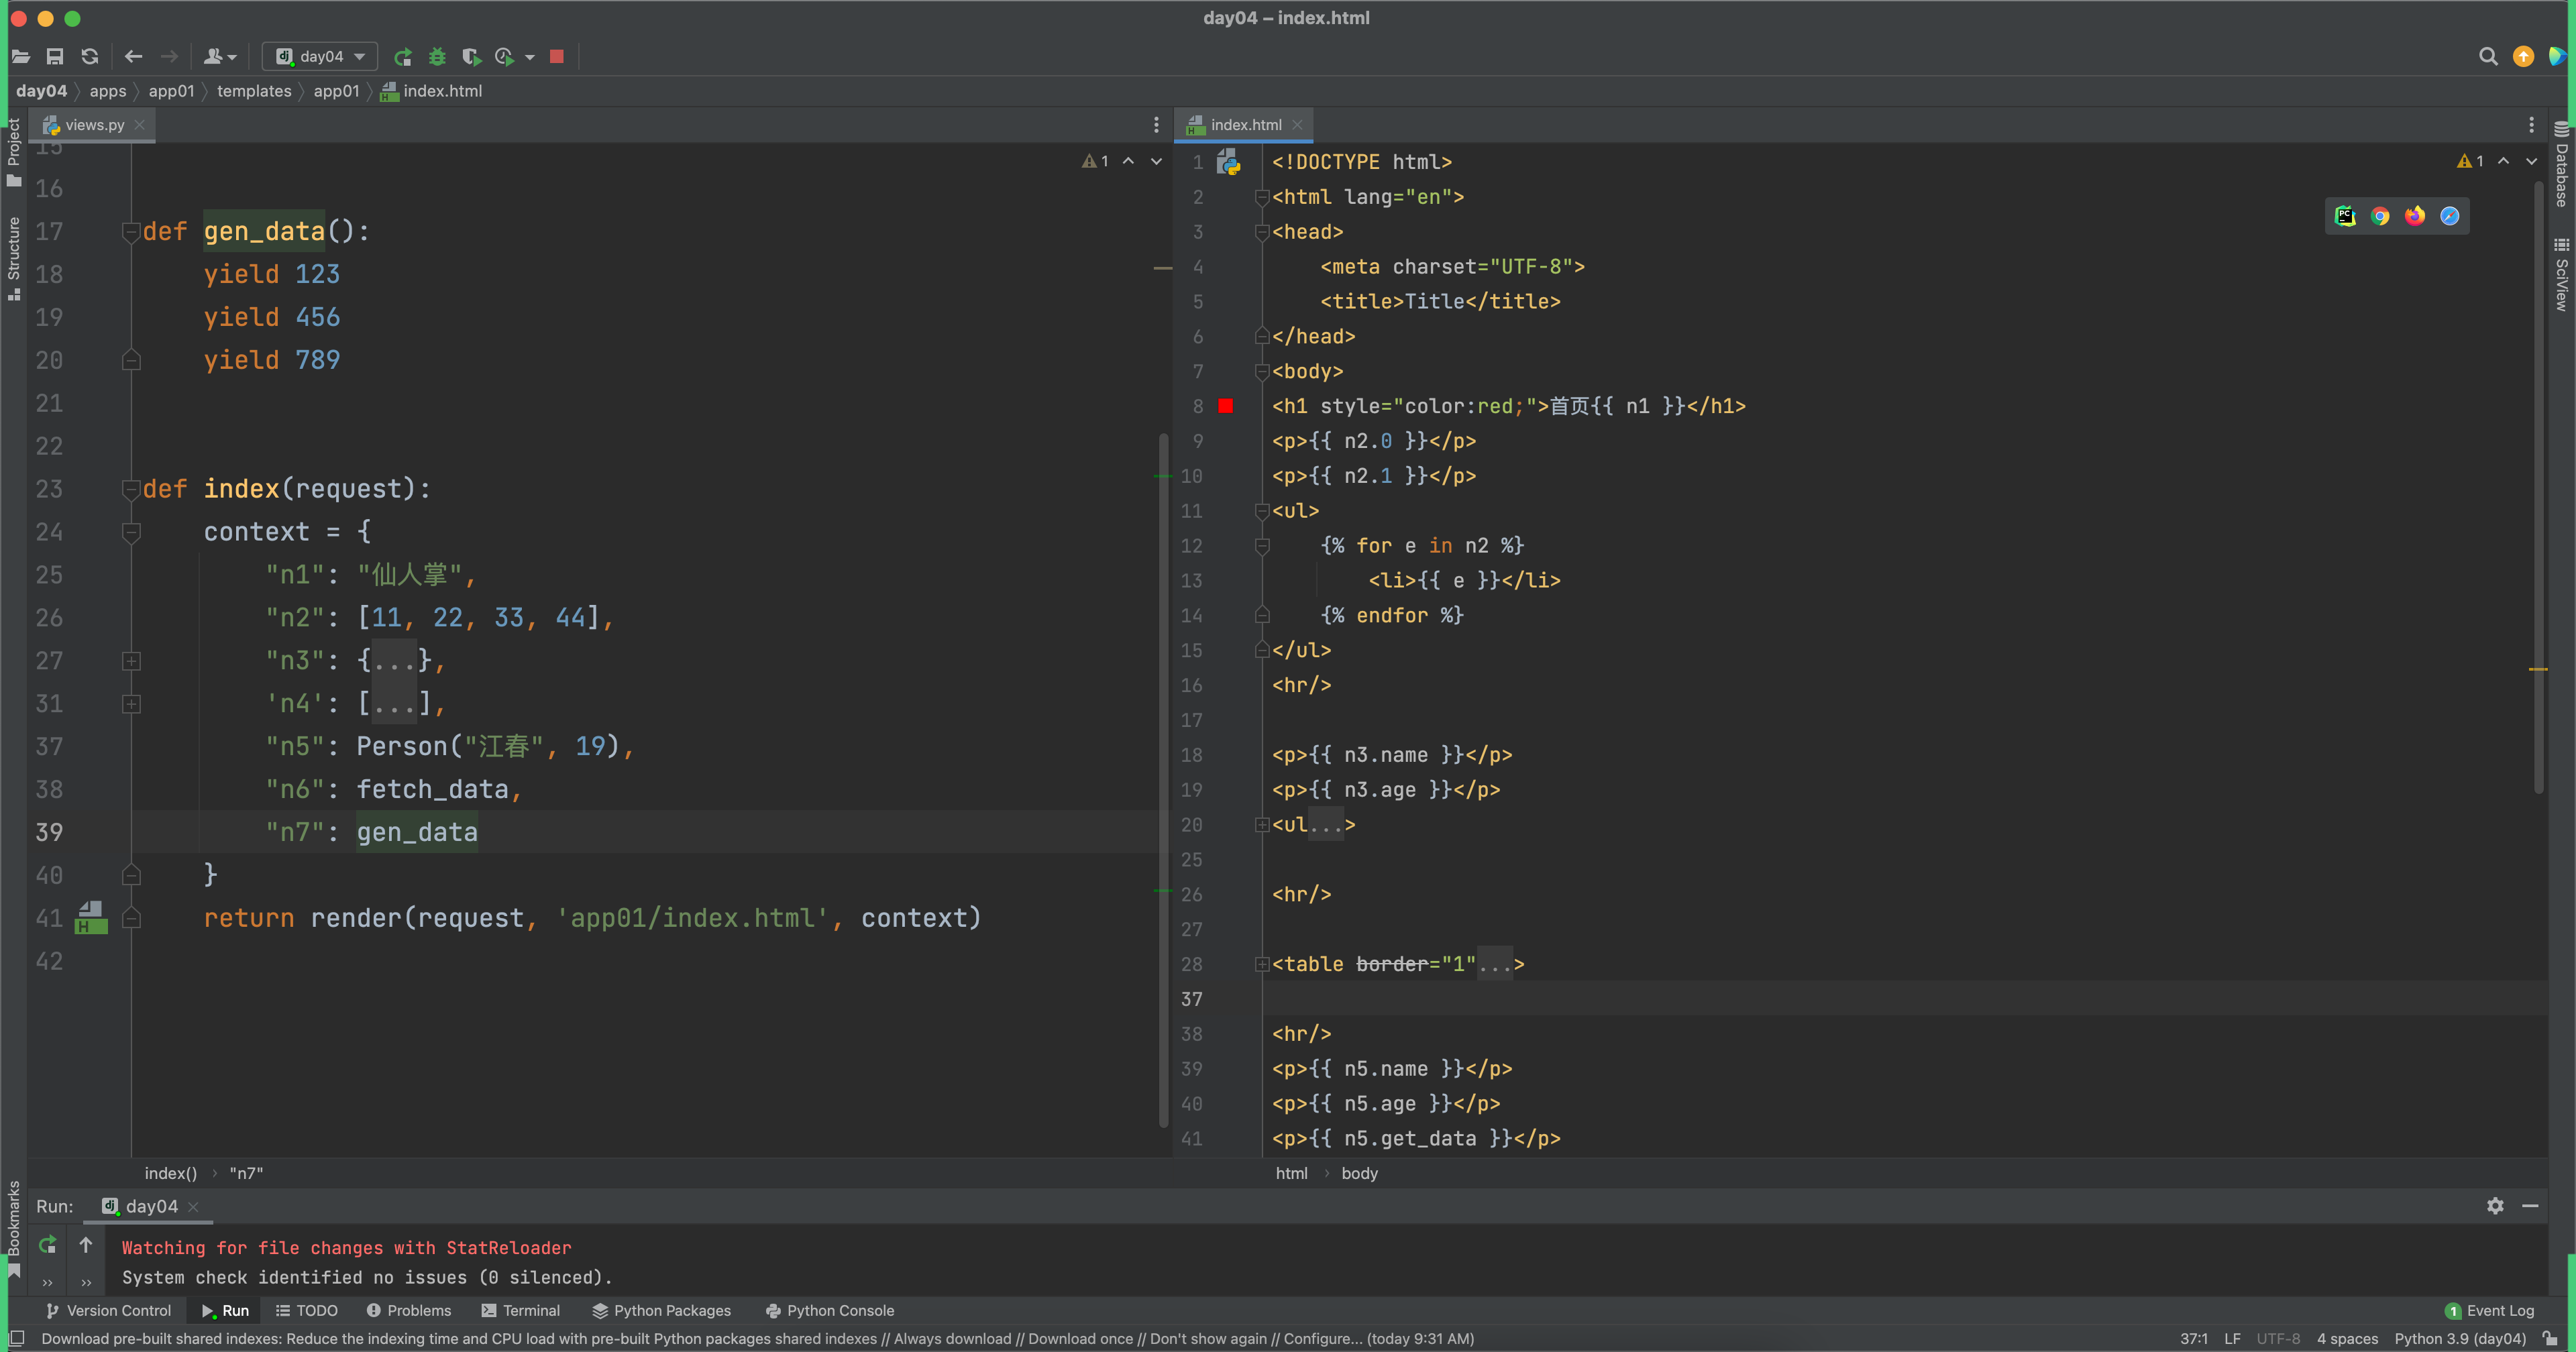Open Search Everywhere magnifier icon

tap(2488, 57)
